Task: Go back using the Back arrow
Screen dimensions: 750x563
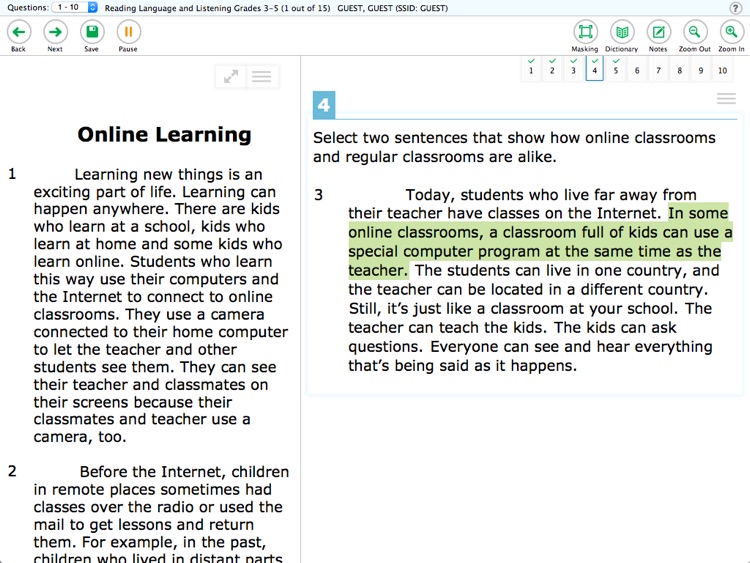Action: pos(19,32)
